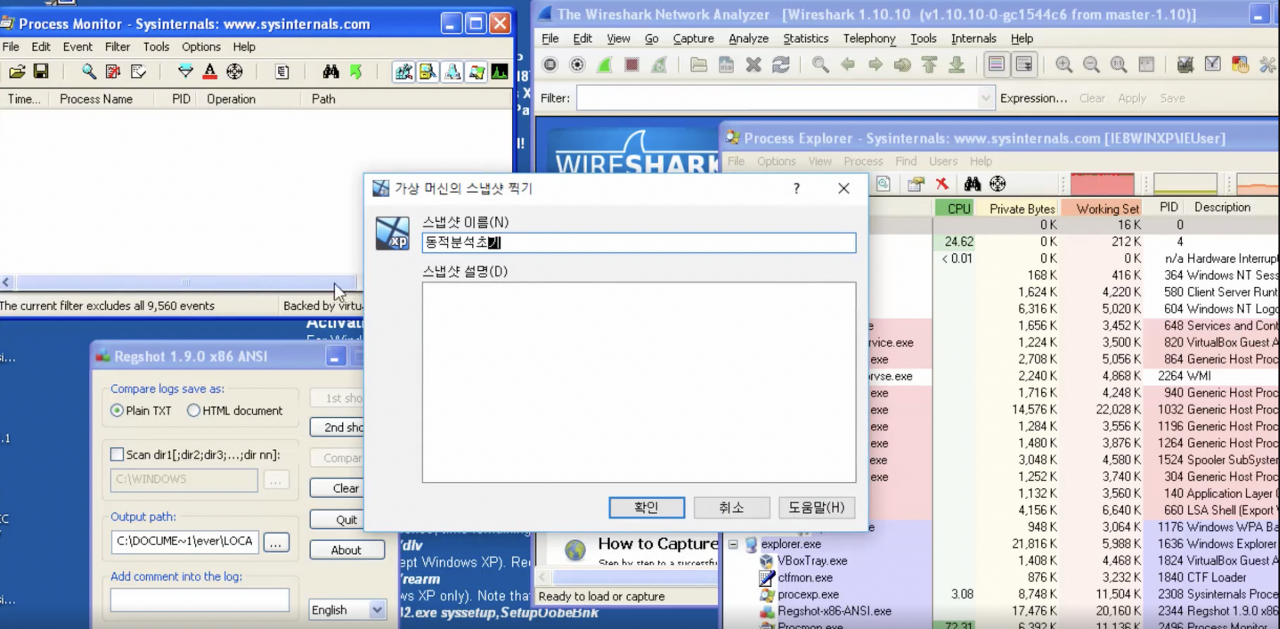This screenshot has height=629, width=1280.
Task: Open the Capture menu in Wireshark
Action: 693,38
